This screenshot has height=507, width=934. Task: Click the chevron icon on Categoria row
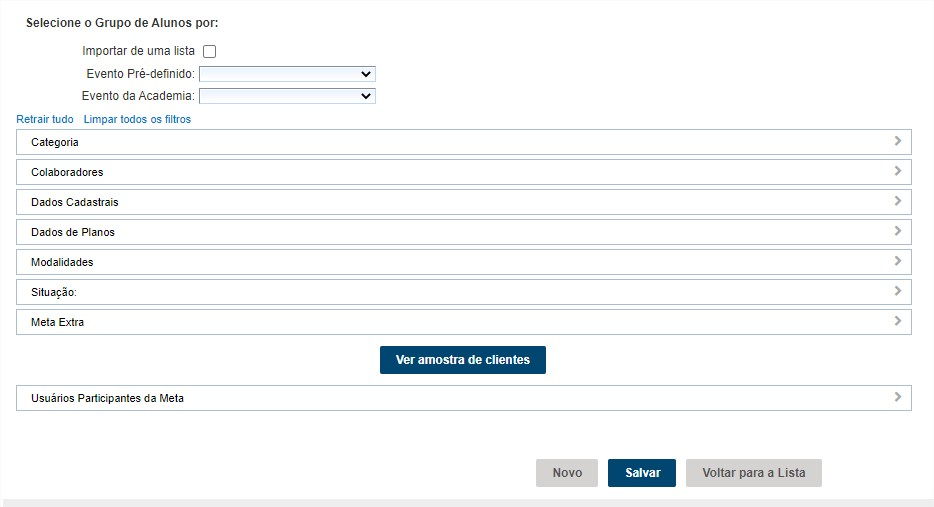coord(898,142)
